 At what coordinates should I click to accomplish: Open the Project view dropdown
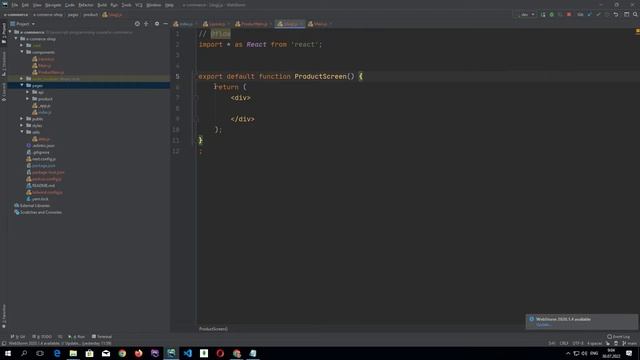[x=23, y=24]
